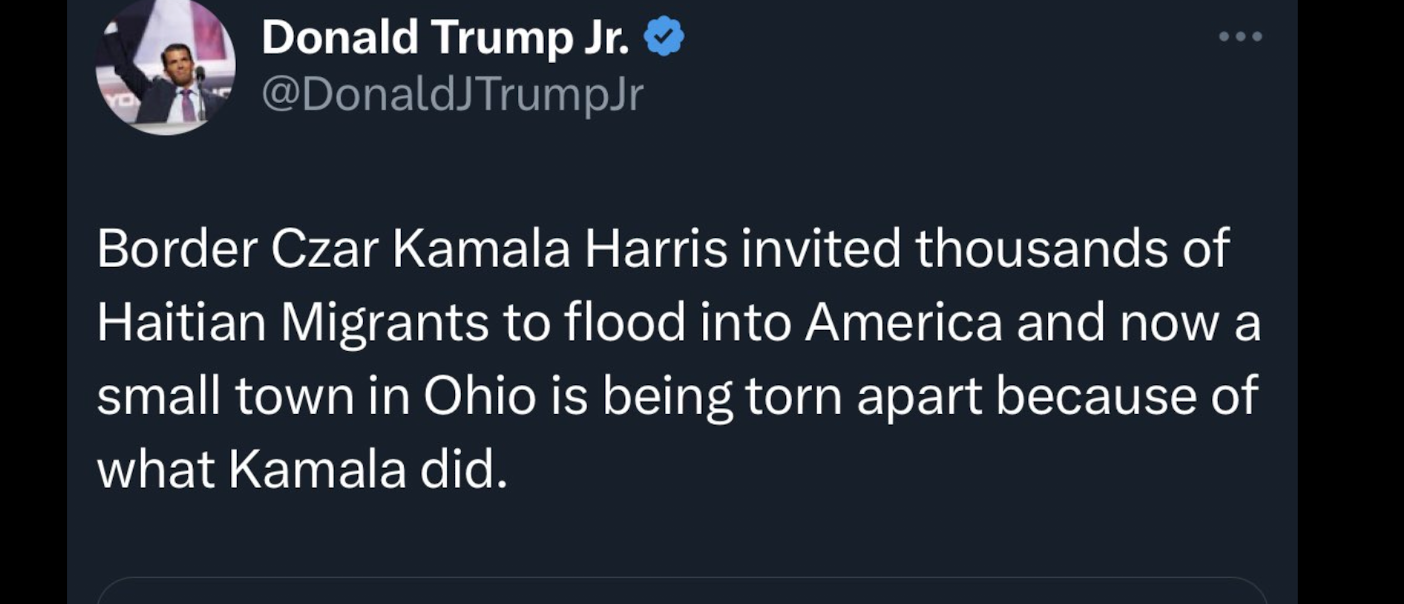Select the phrase "Haitian Migrants" in the tweet
The height and width of the screenshot is (604, 1404).
coord(294,323)
